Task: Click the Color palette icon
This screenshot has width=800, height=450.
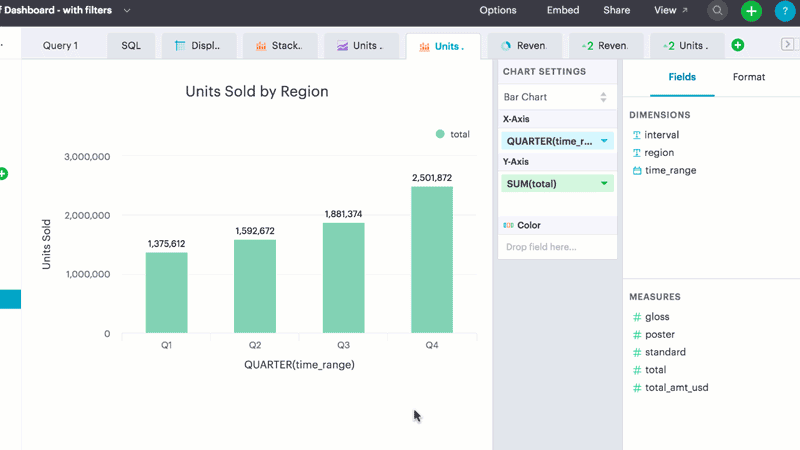Action: pyautogui.click(x=508, y=225)
